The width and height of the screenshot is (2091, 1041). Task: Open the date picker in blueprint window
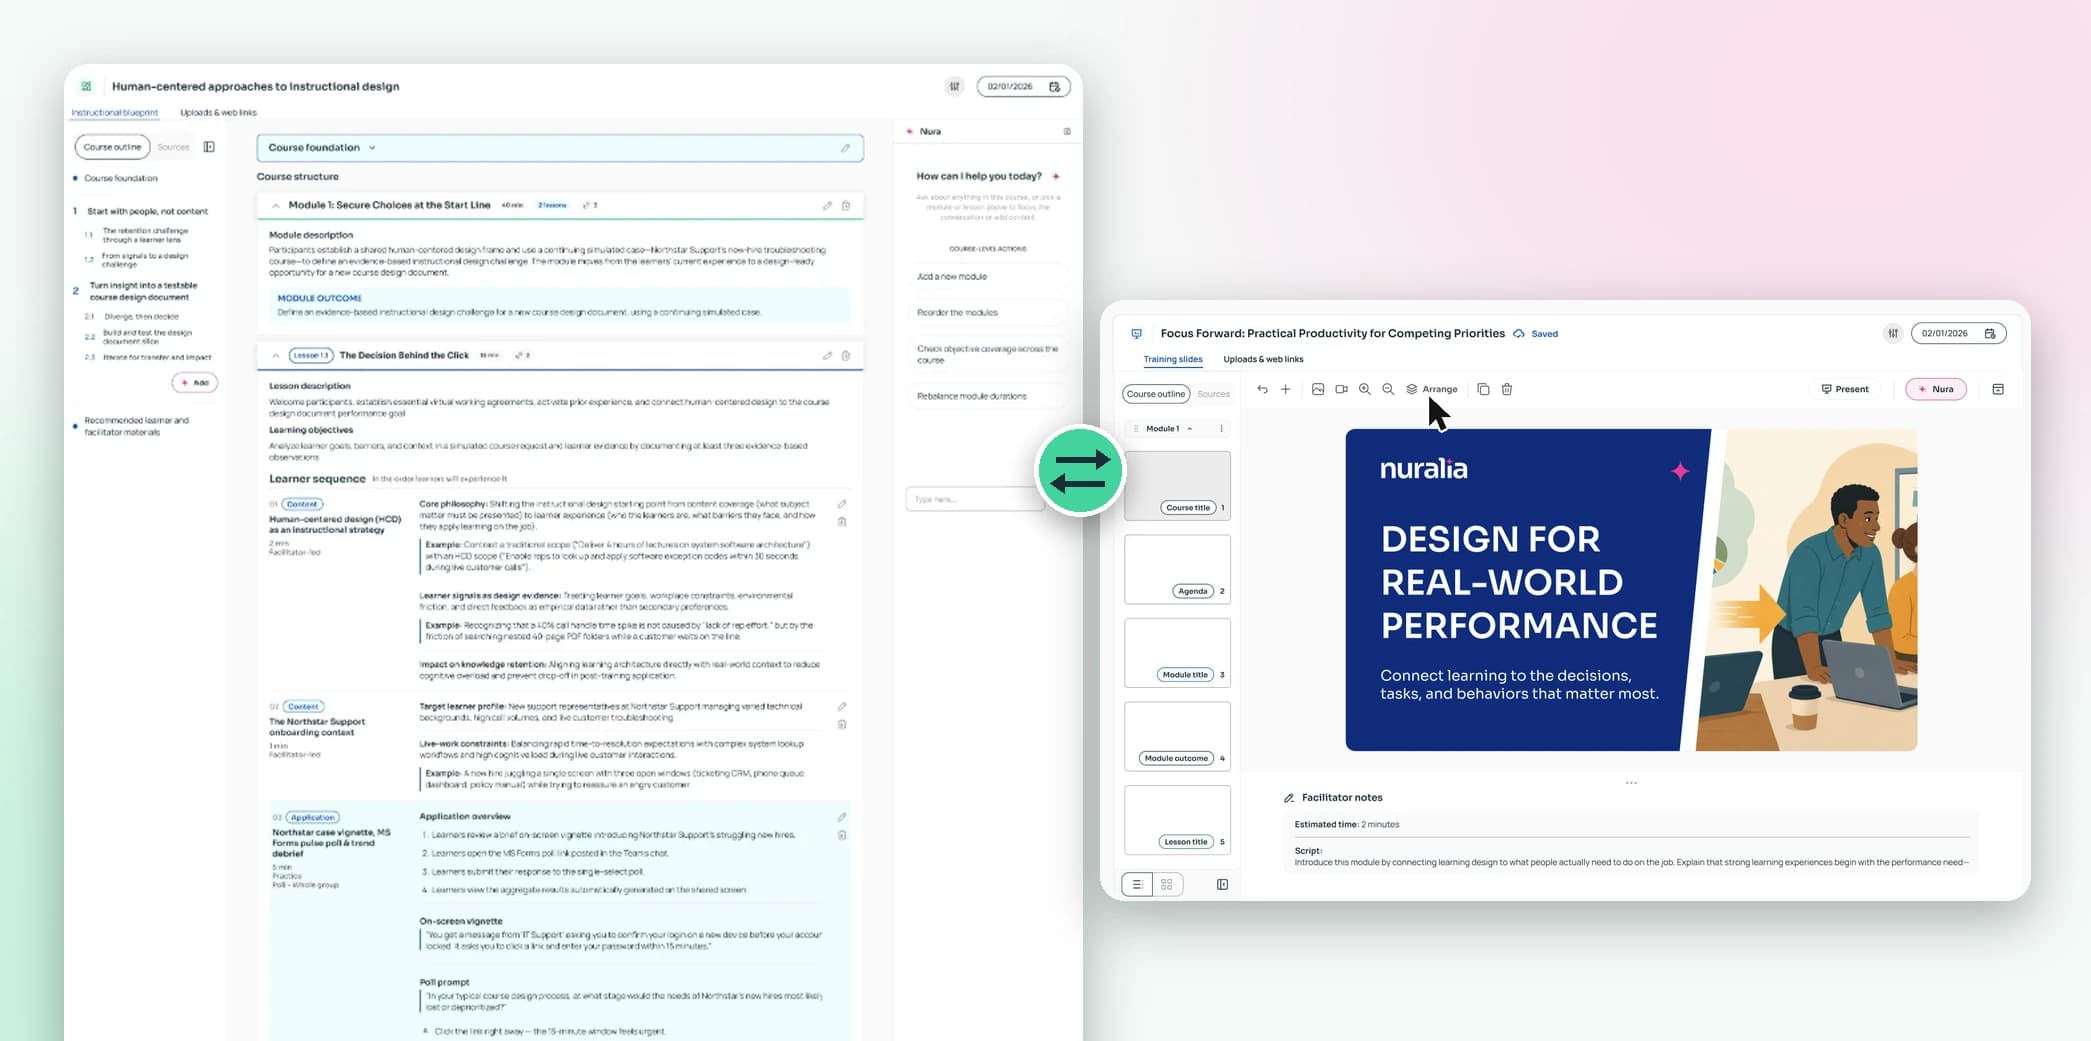(1023, 87)
